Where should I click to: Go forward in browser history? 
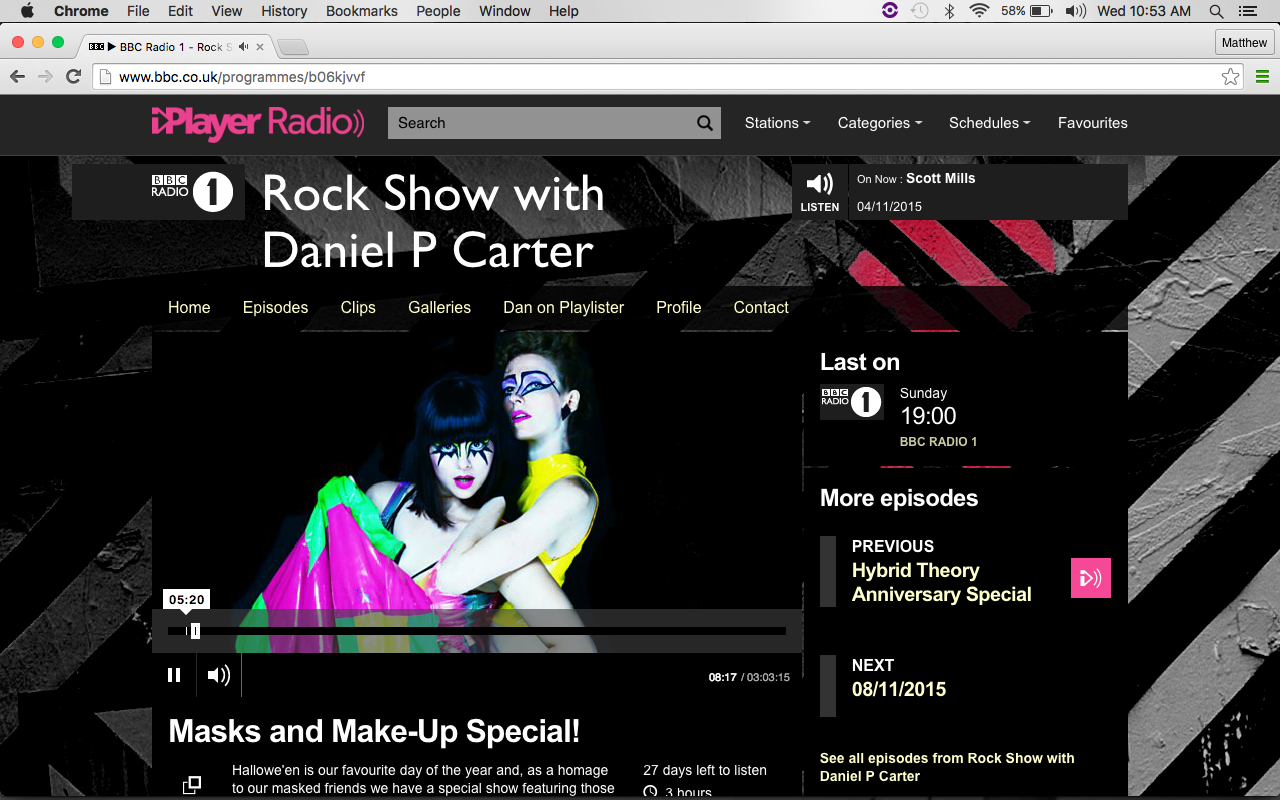coord(45,77)
